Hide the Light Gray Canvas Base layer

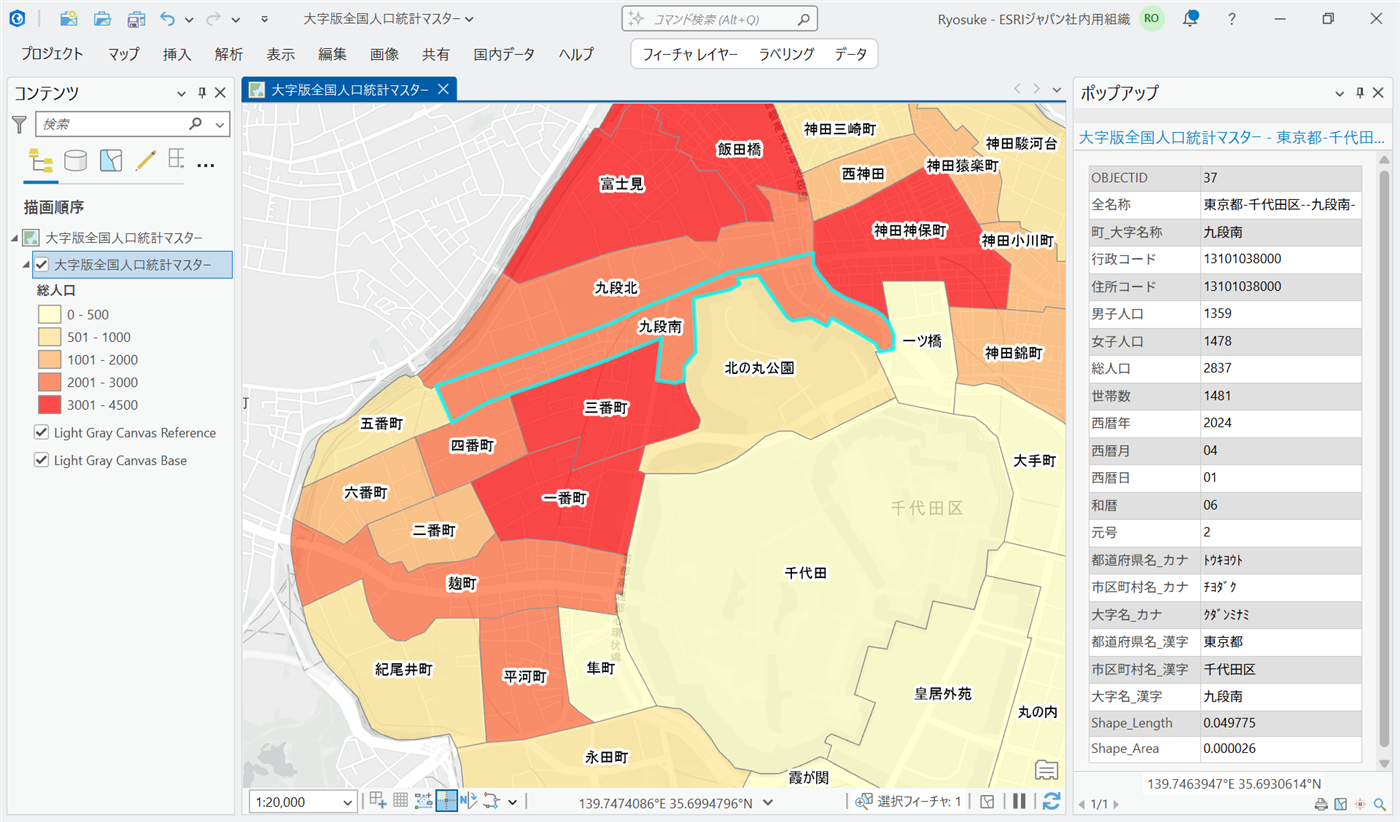[x=42, y=461]
